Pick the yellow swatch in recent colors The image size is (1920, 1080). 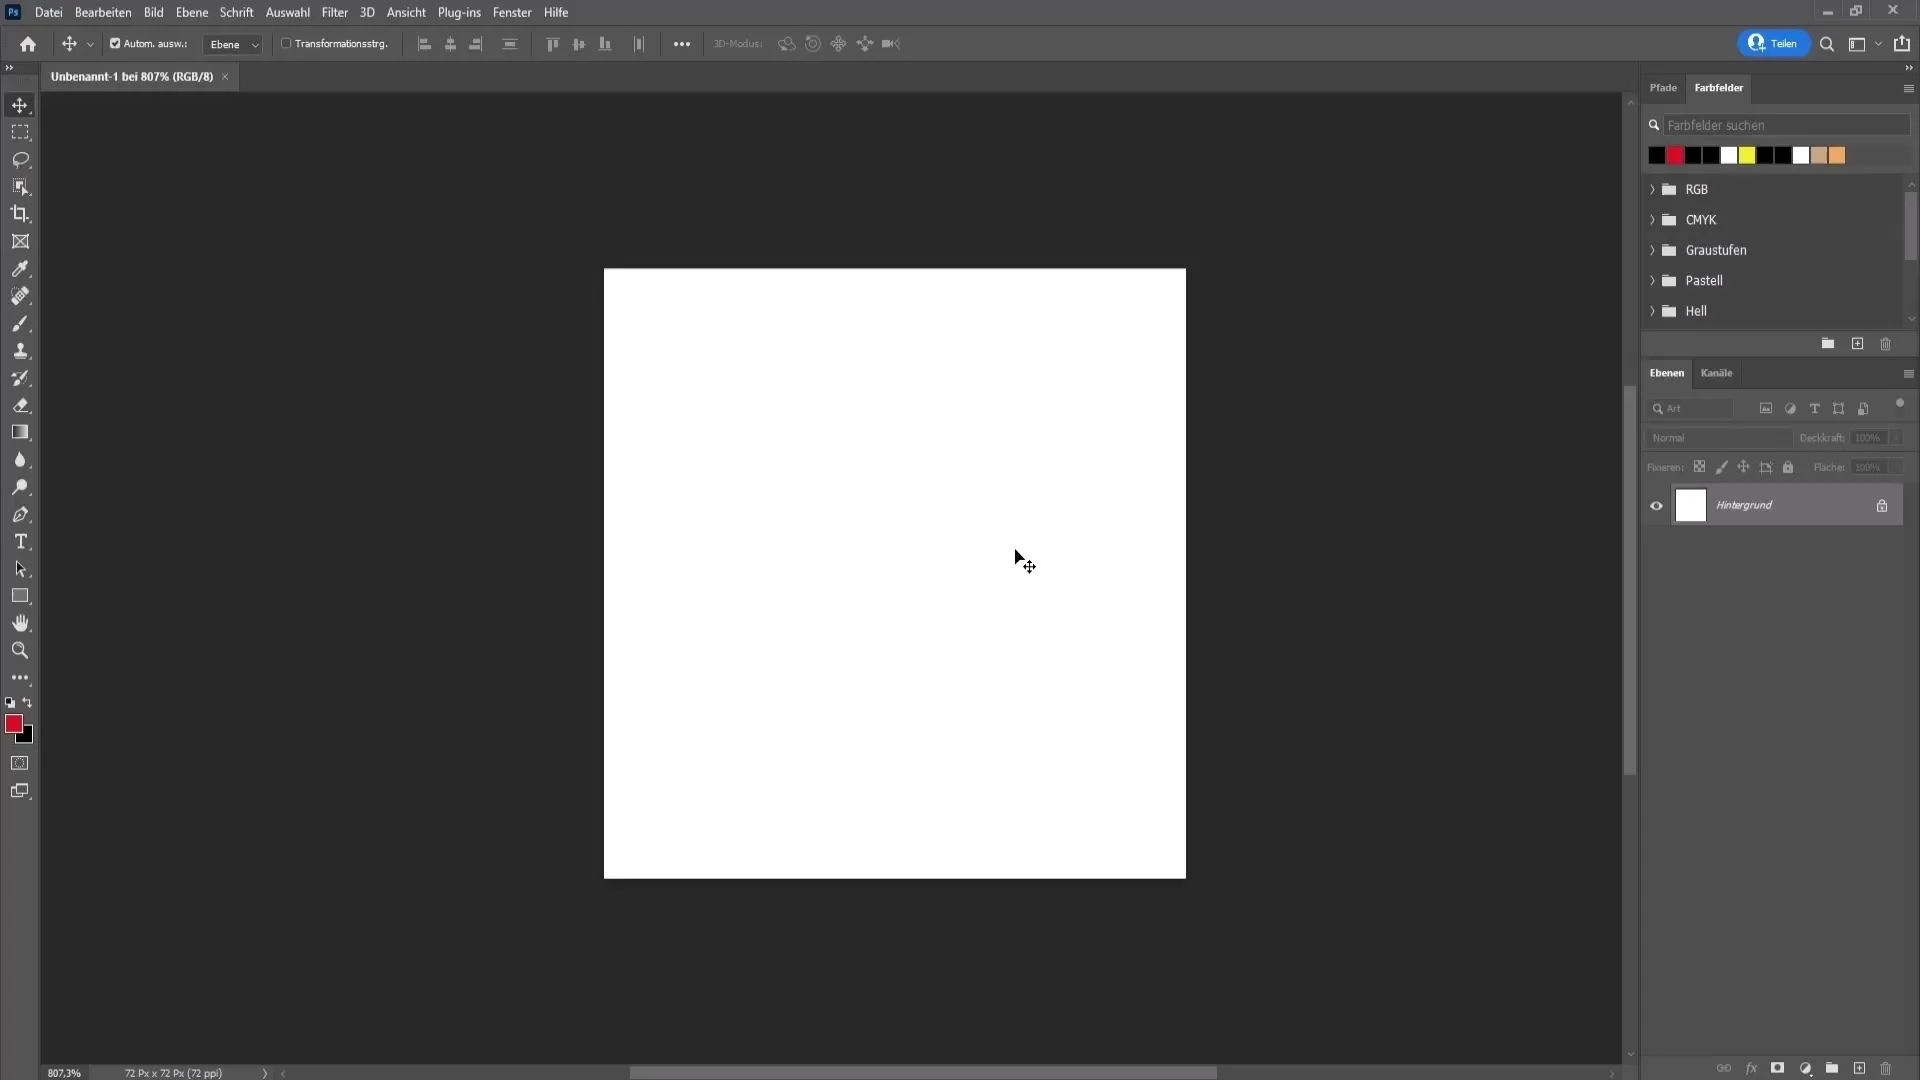(1747, 156)
